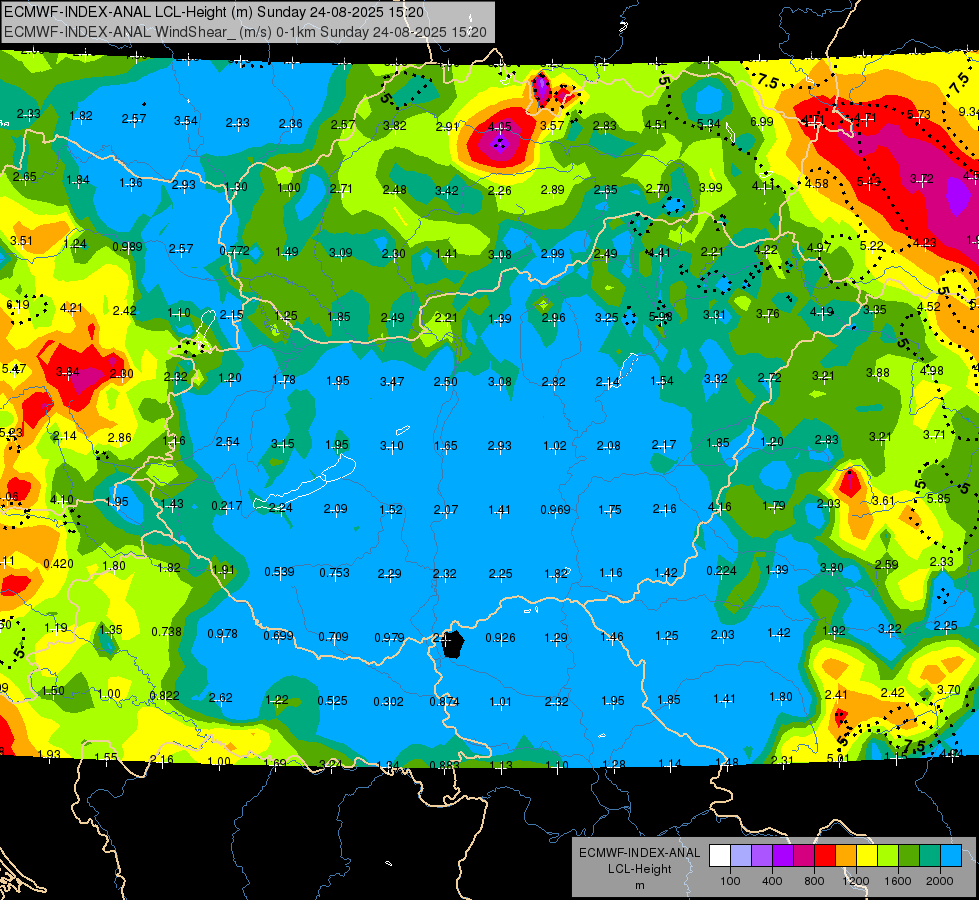Click the legend tick label '1600'

(898, 881)
